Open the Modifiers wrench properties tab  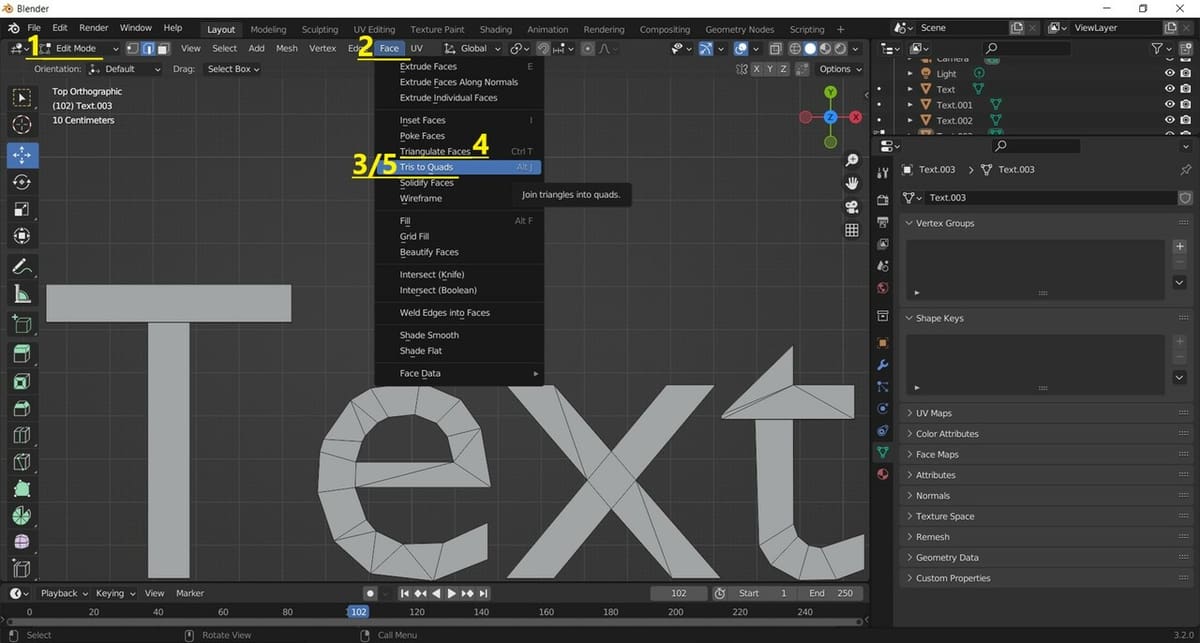(882, 366)
